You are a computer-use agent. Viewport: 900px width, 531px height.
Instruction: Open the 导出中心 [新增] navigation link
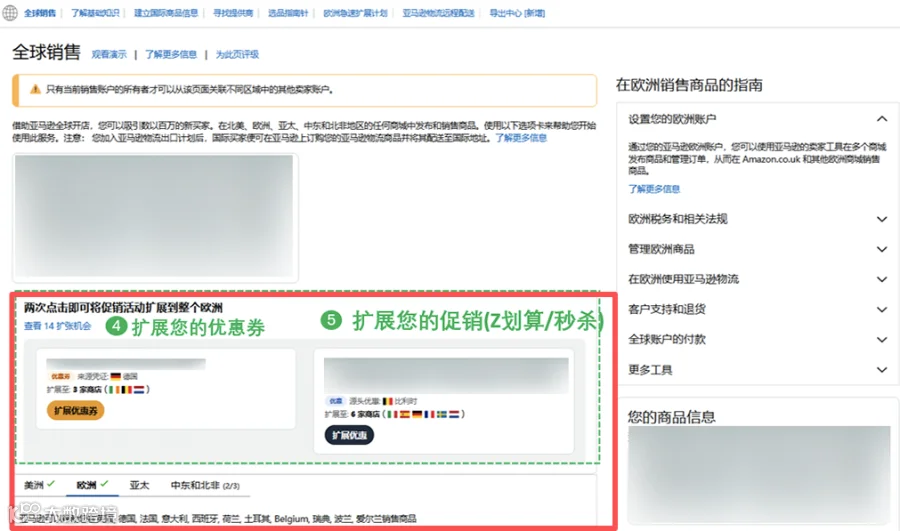(x=517, y=13)
